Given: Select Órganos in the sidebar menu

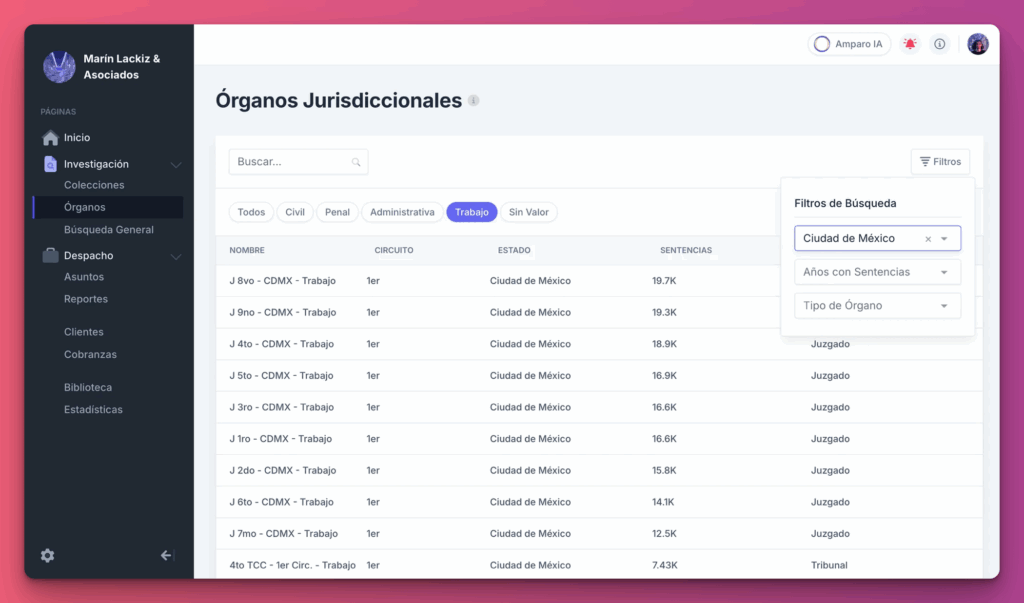Looking at the screenshot, I should pos(90,207).
